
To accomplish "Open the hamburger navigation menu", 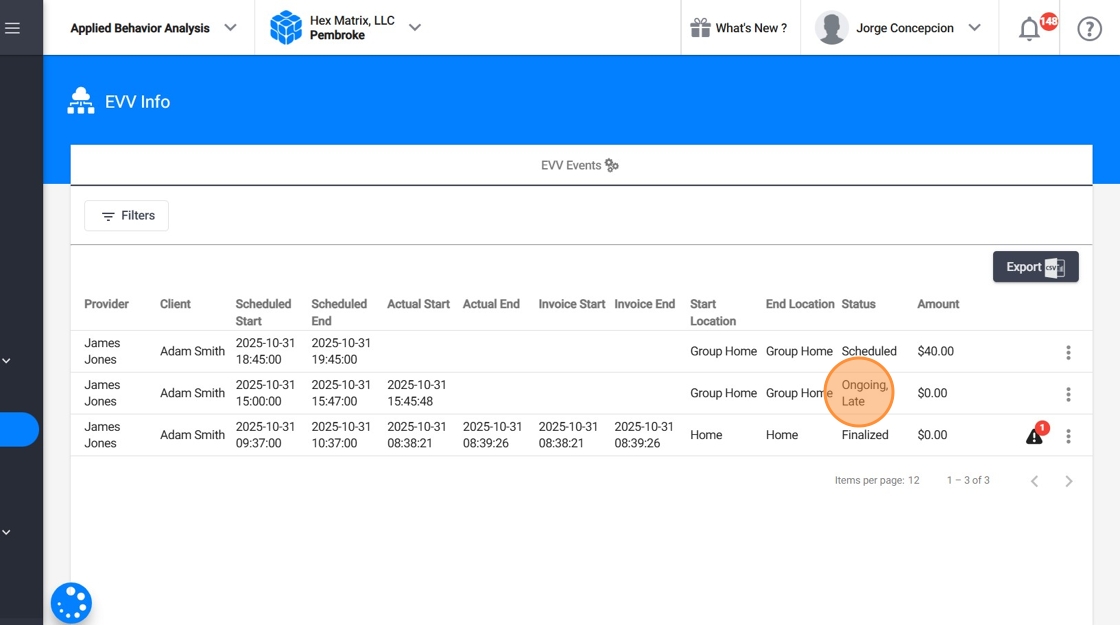I will click(12, 28).
